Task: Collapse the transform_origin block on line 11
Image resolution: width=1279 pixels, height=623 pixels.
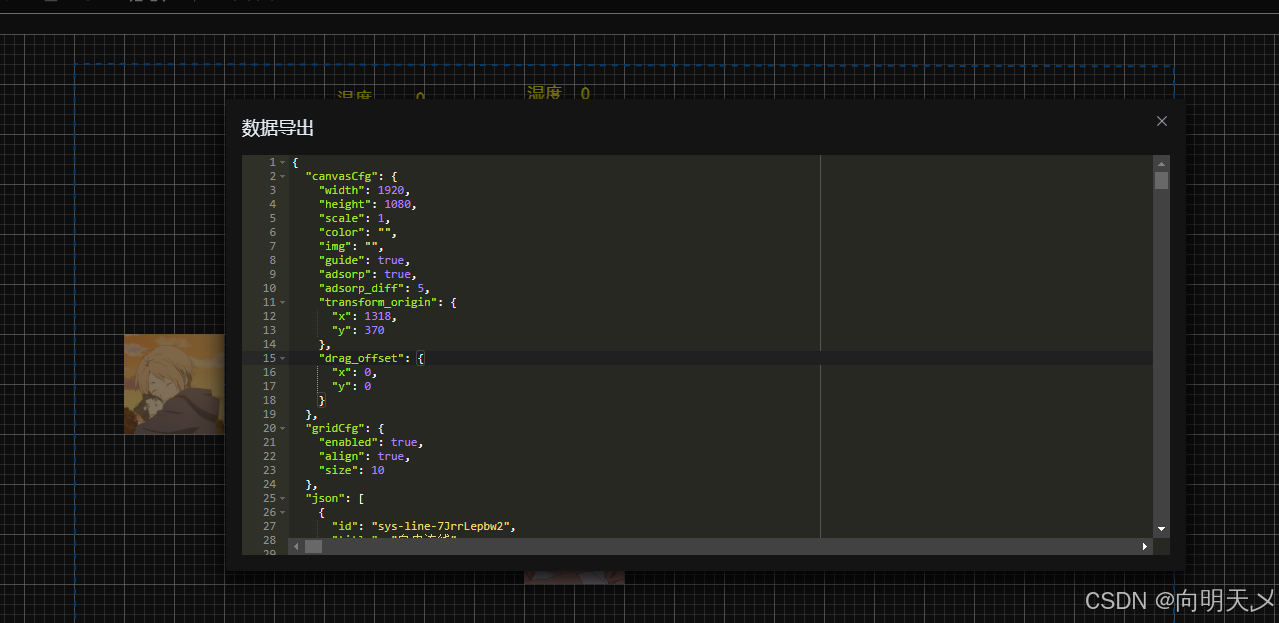Action: 283,302
